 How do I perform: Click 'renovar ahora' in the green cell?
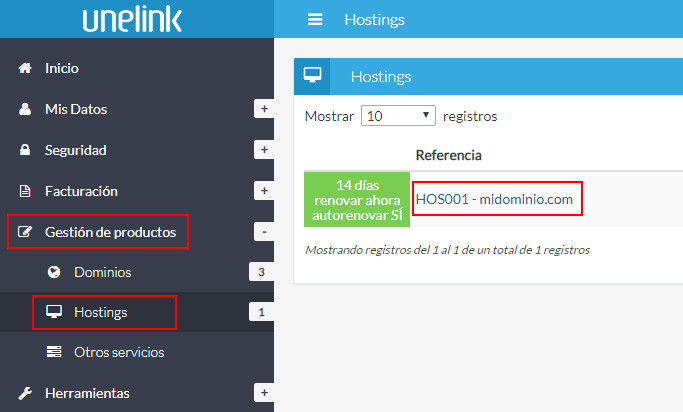point(357,200)
